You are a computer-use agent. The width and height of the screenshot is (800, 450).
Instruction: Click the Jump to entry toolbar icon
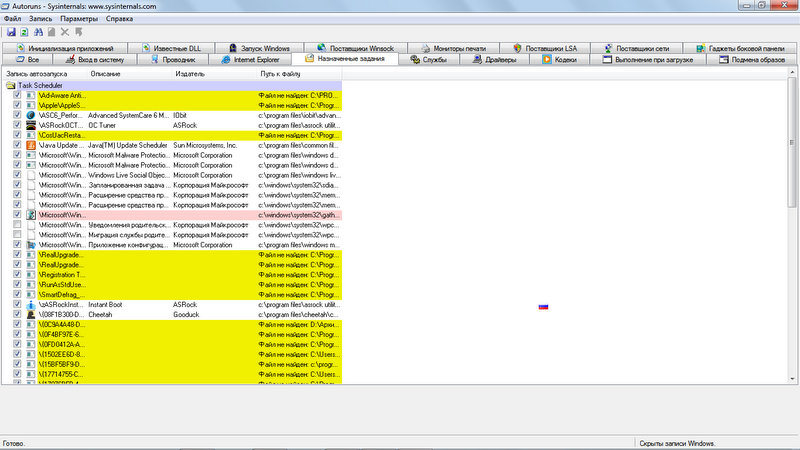point(79,32)
